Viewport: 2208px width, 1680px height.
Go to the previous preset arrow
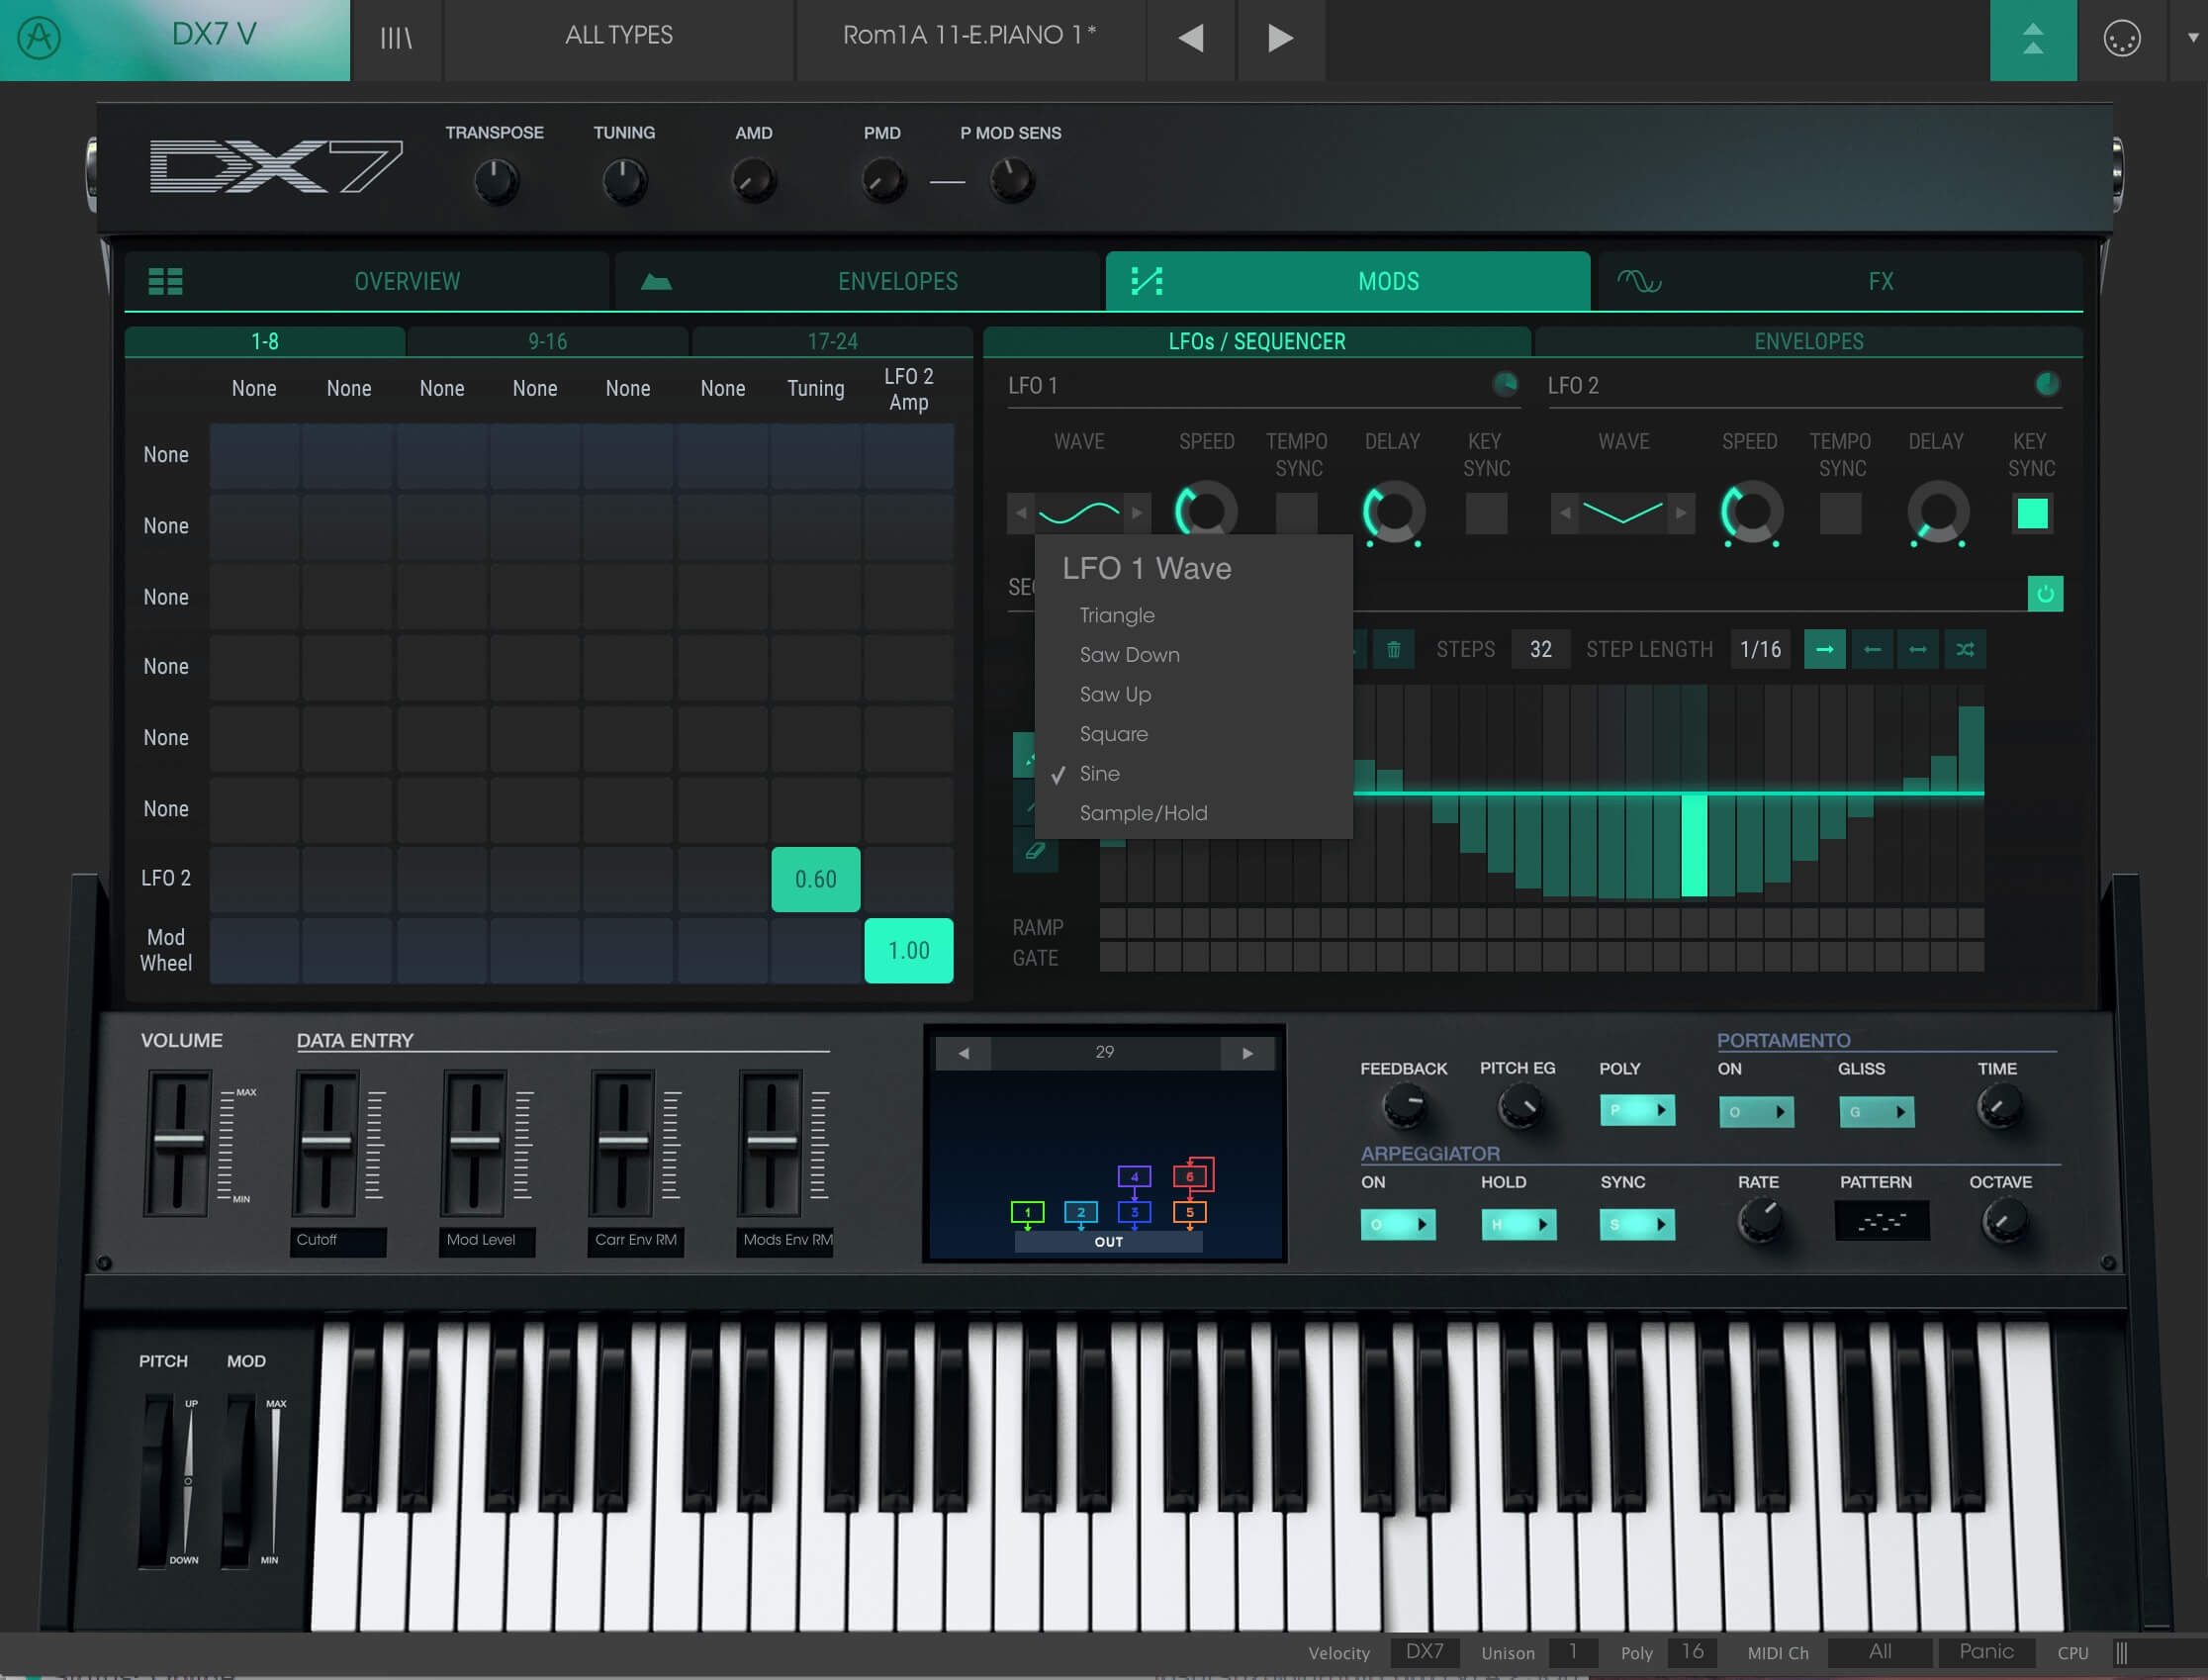[x=1190, y=38]
